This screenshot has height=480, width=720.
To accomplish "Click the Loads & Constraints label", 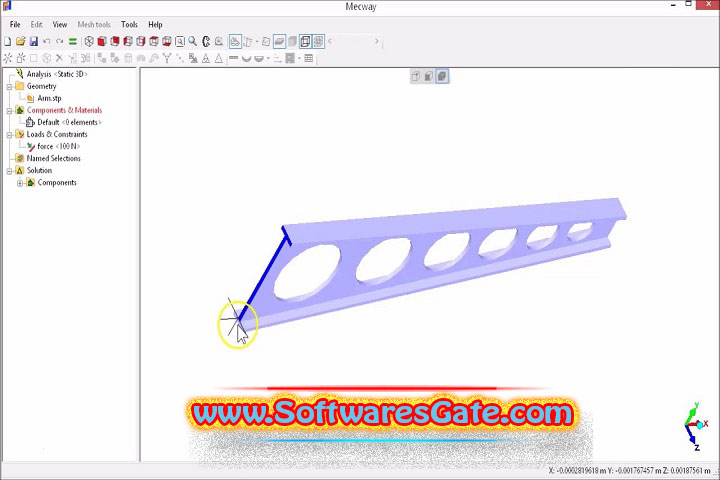I will (x=57, y=134).
